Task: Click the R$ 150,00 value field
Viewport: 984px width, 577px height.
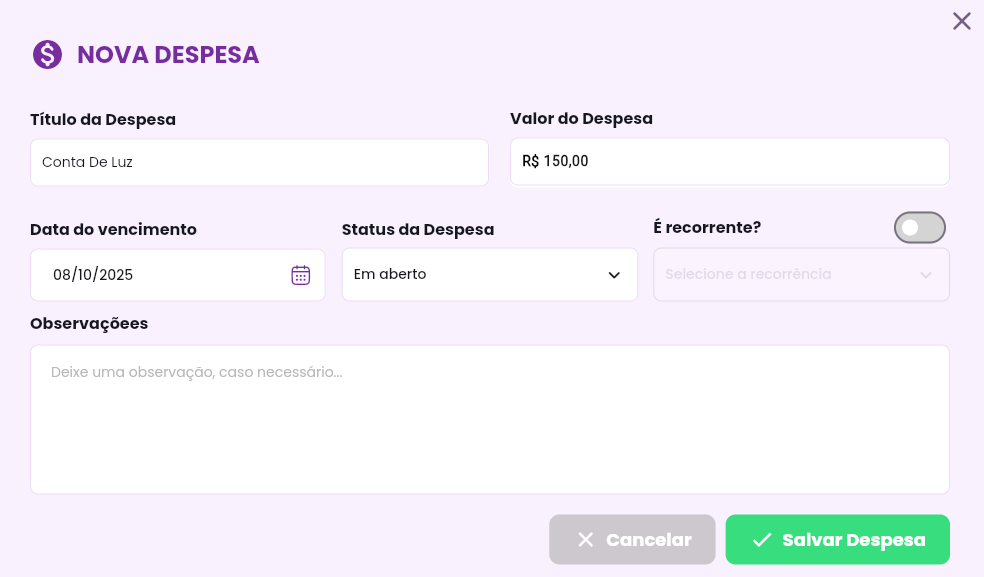Action: pyautogui.click(x=729, y=161)
